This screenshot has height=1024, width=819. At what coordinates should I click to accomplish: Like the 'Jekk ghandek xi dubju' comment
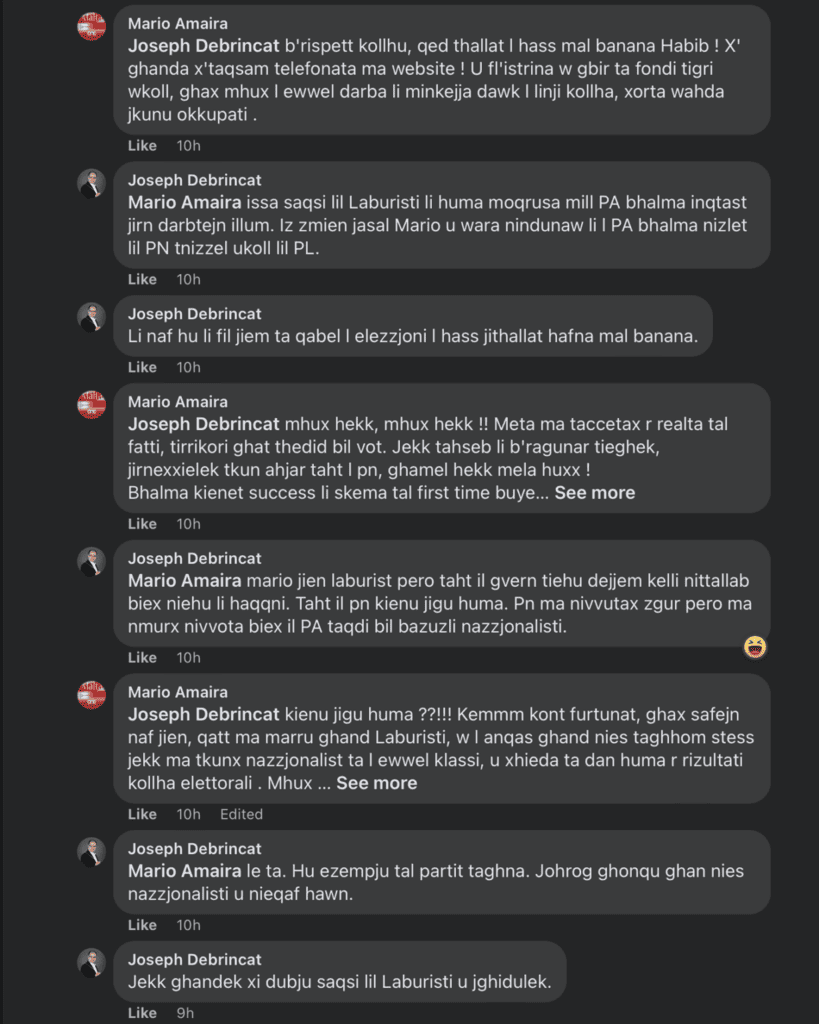(142, 1013)
